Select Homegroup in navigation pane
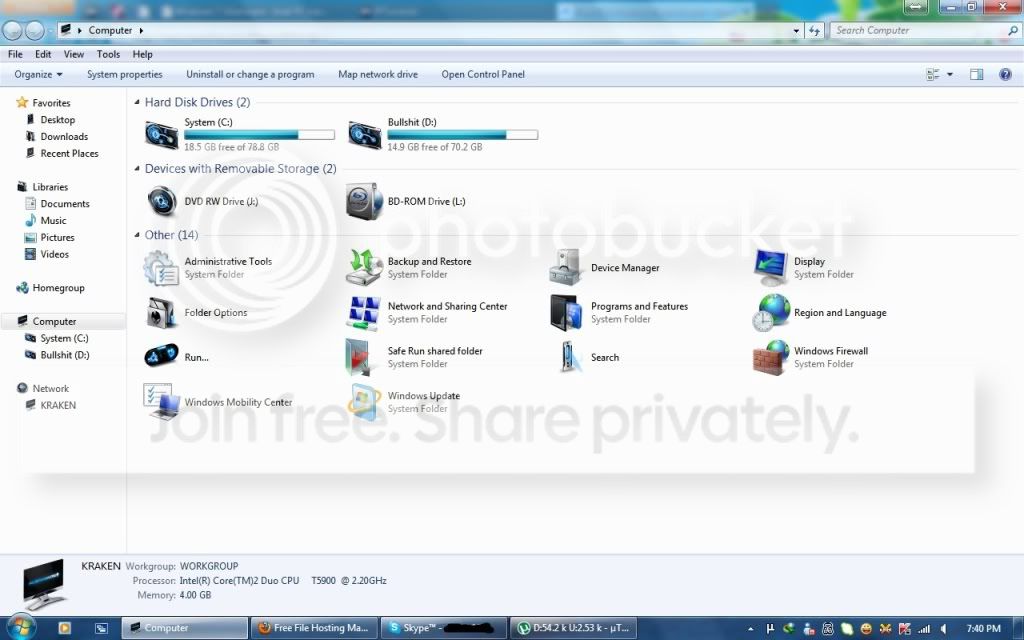Image resolution: width=1024 pixels, height=640 pixels. coord(58,288)
